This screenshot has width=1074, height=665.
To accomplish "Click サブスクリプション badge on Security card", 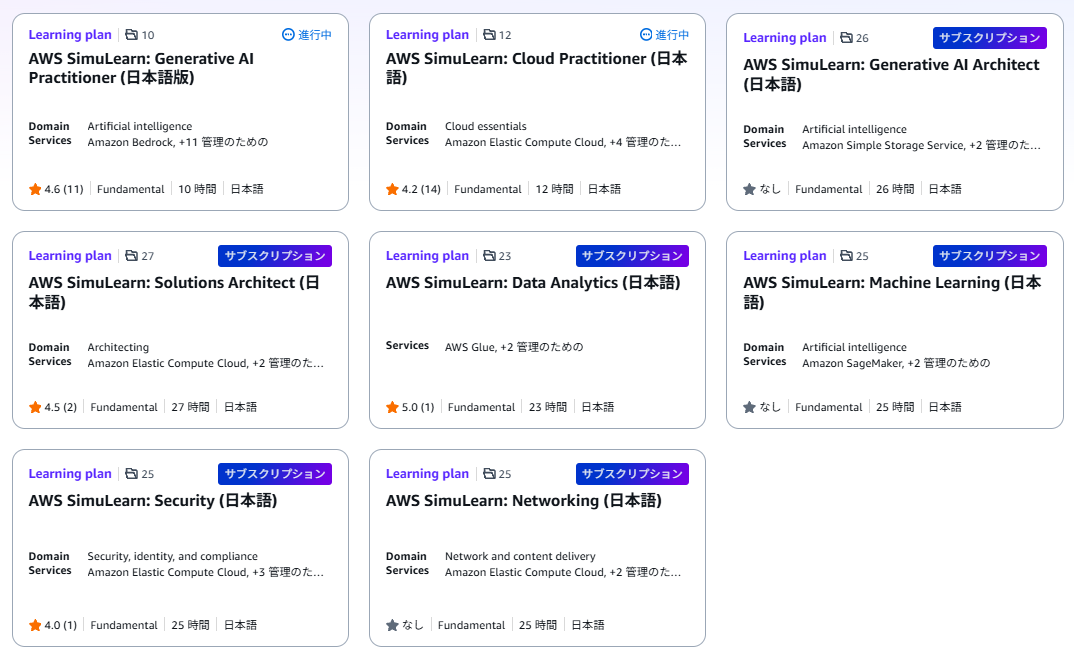I will [x=275, y=473].
